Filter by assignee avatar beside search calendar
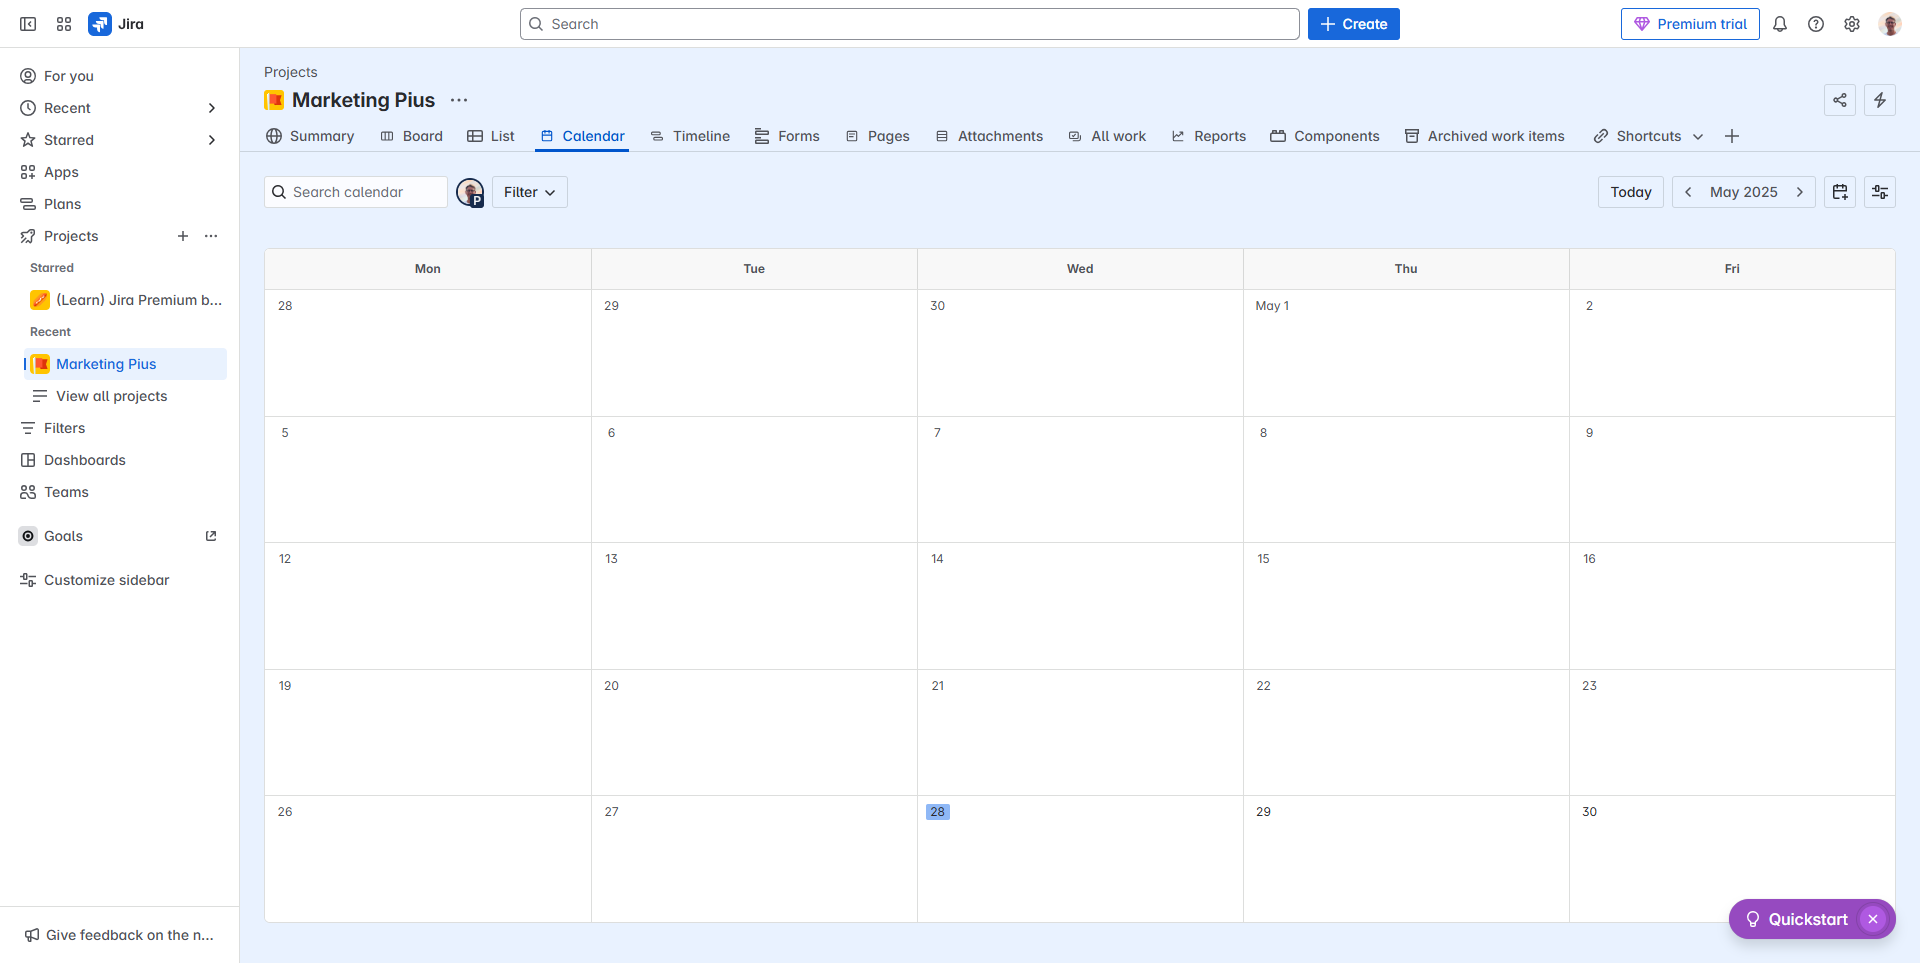The width and height of the screenshot is (1920, 963). [470, 192]
